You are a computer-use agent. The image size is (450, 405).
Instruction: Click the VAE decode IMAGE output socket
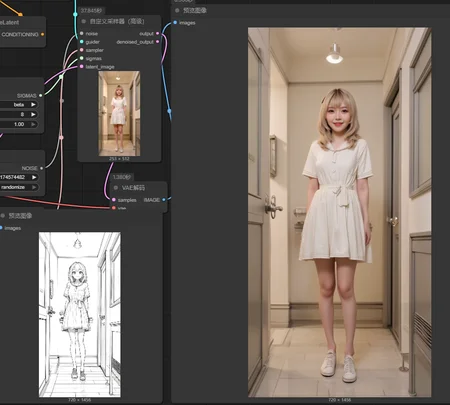coord(164,200)
